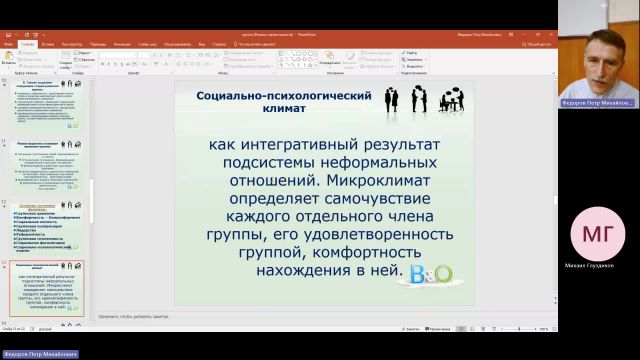Start Slide Show from status bar icon
Image resolution: width=640 pixels, height=360 pixels.
[494, 329]
